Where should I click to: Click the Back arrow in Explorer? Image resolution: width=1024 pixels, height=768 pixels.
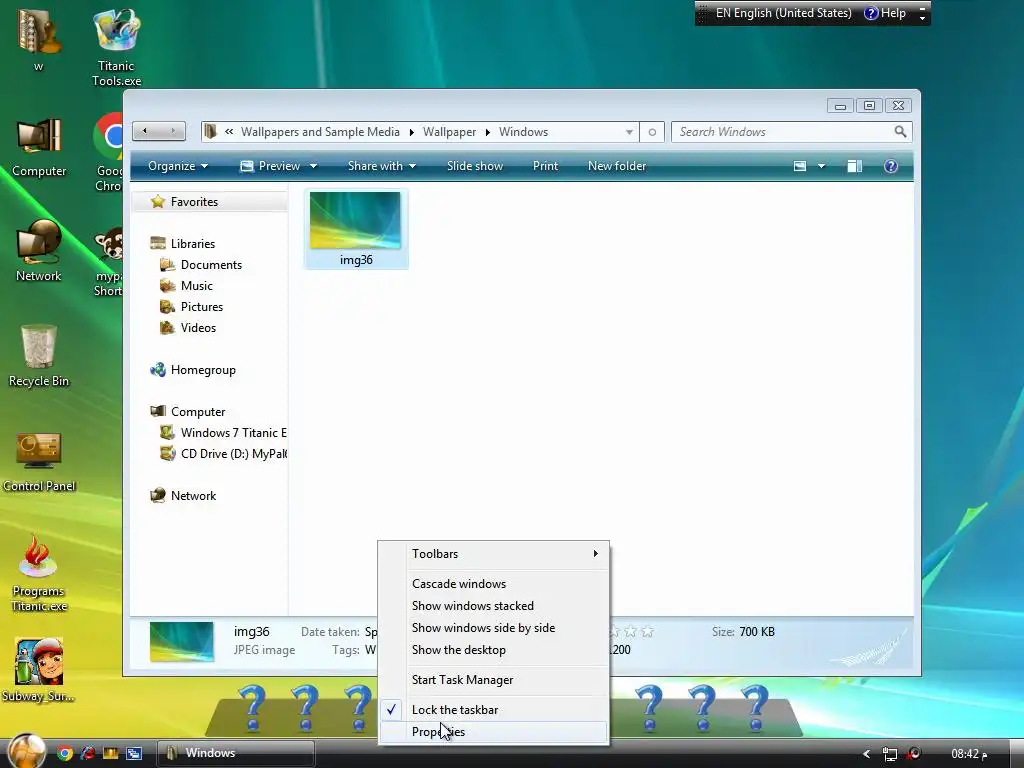coord(145,131)
